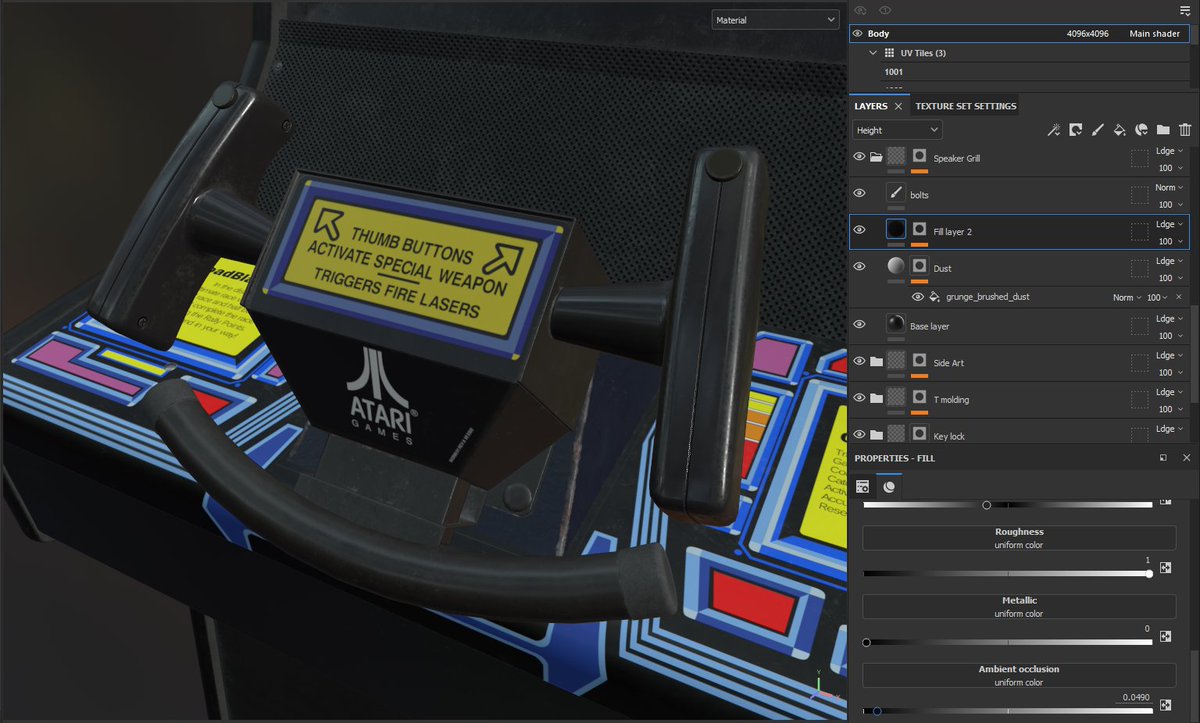Click the Key lock folder icon

(x=876, y=435)
